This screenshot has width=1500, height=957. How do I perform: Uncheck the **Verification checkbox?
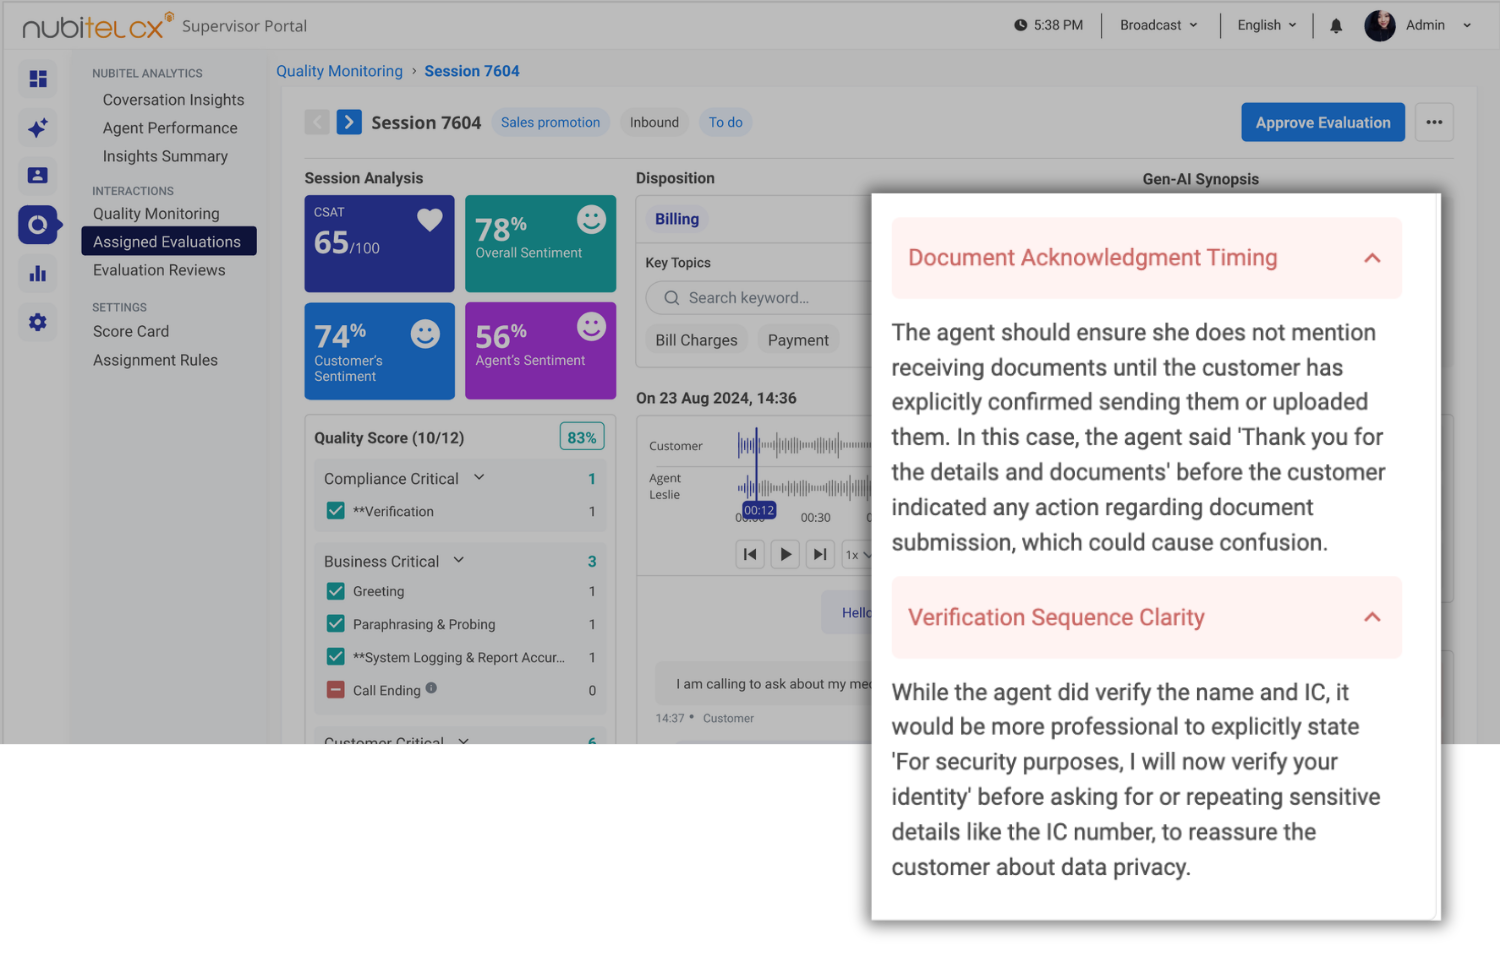[336, 511]
